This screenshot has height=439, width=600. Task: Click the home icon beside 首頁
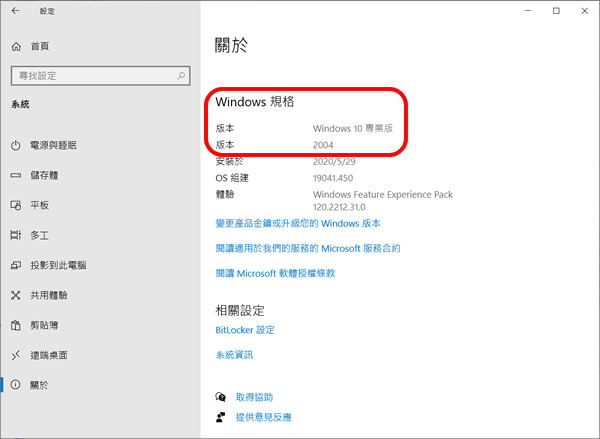tap(16, 47)
